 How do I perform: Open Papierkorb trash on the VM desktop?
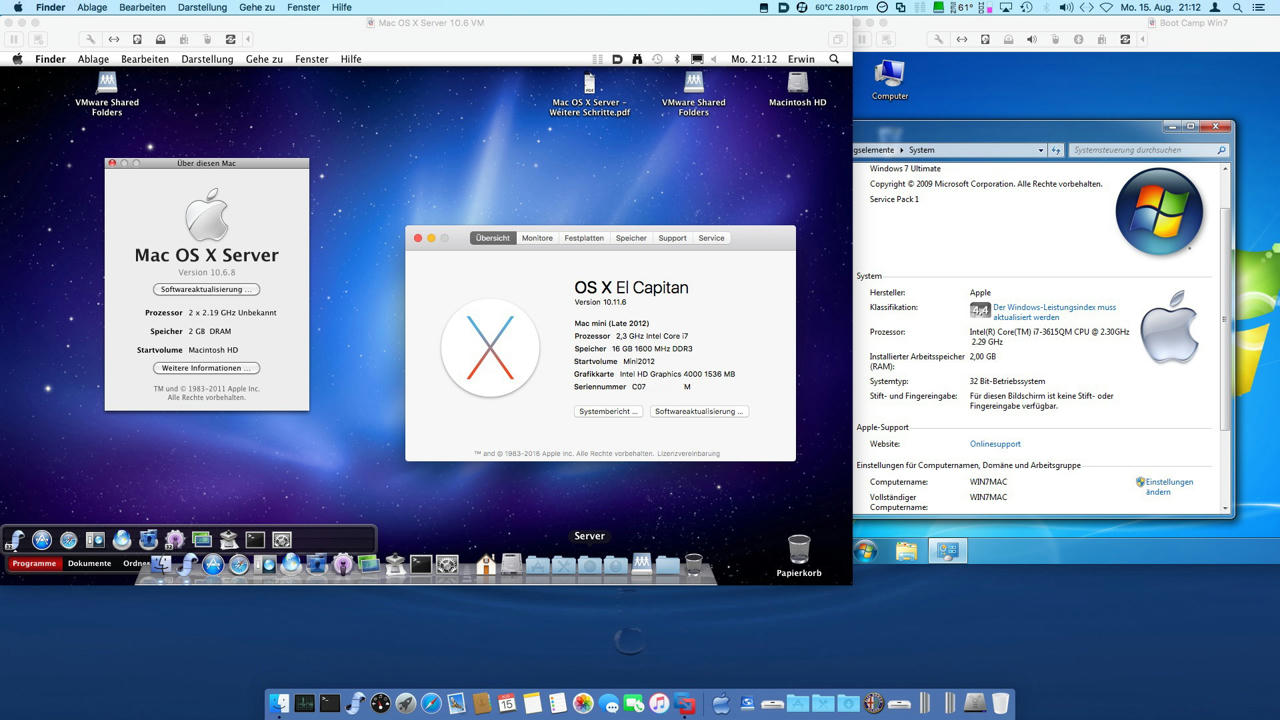point(799,556)
